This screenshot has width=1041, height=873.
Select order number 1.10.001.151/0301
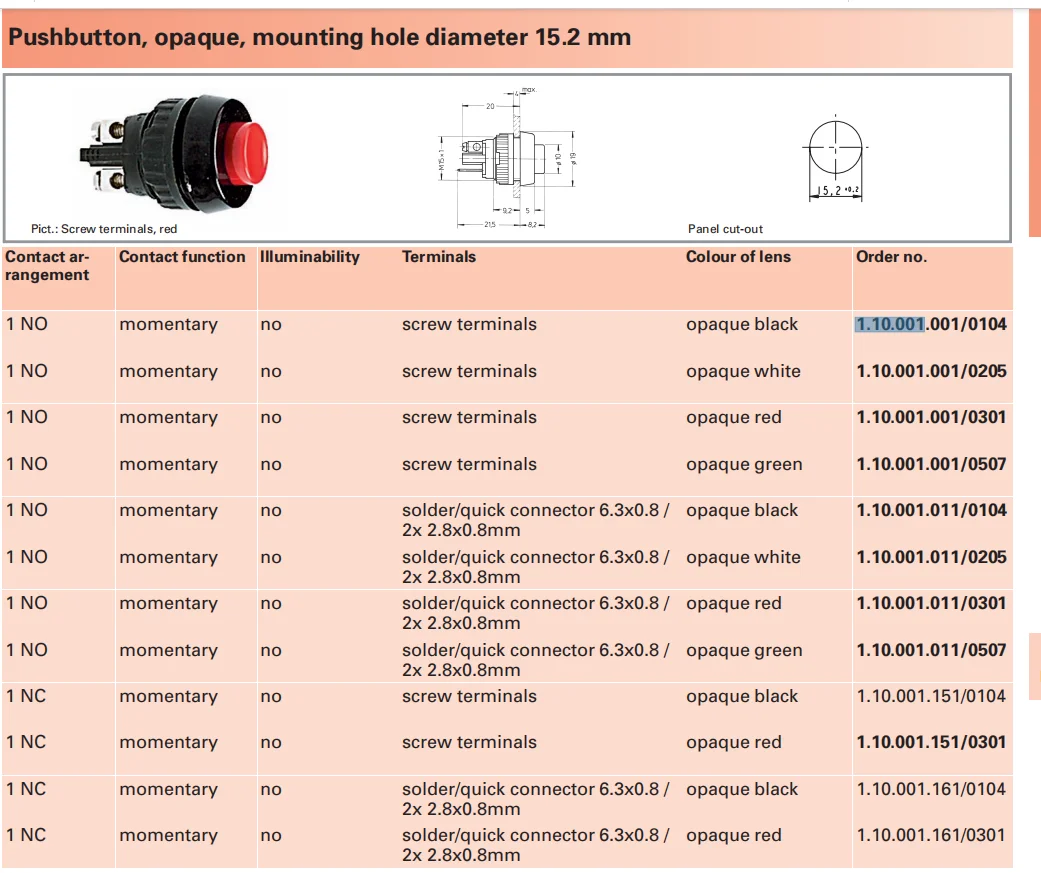pyautogui.click(x=931, y=742)
